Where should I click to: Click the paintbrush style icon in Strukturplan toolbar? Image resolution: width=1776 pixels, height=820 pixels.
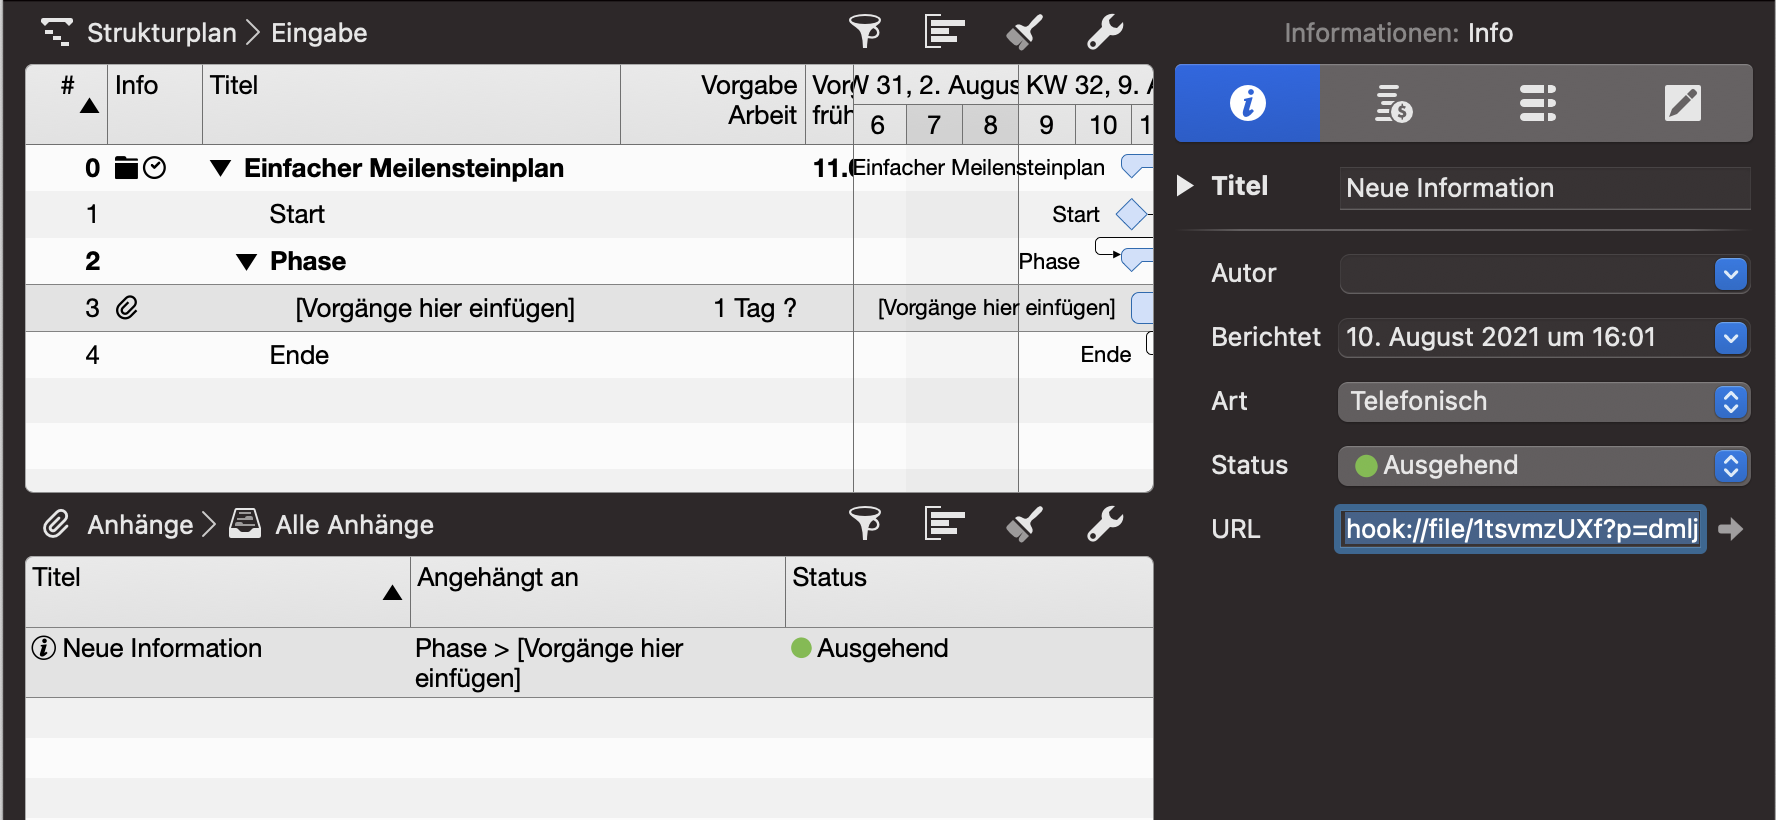[1024, 32]
